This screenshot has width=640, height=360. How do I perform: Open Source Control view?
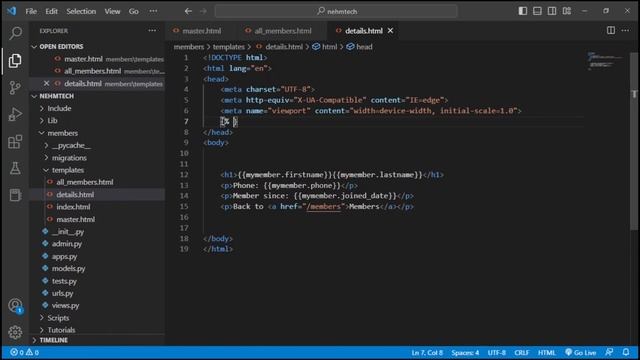[x=15, y=87]
